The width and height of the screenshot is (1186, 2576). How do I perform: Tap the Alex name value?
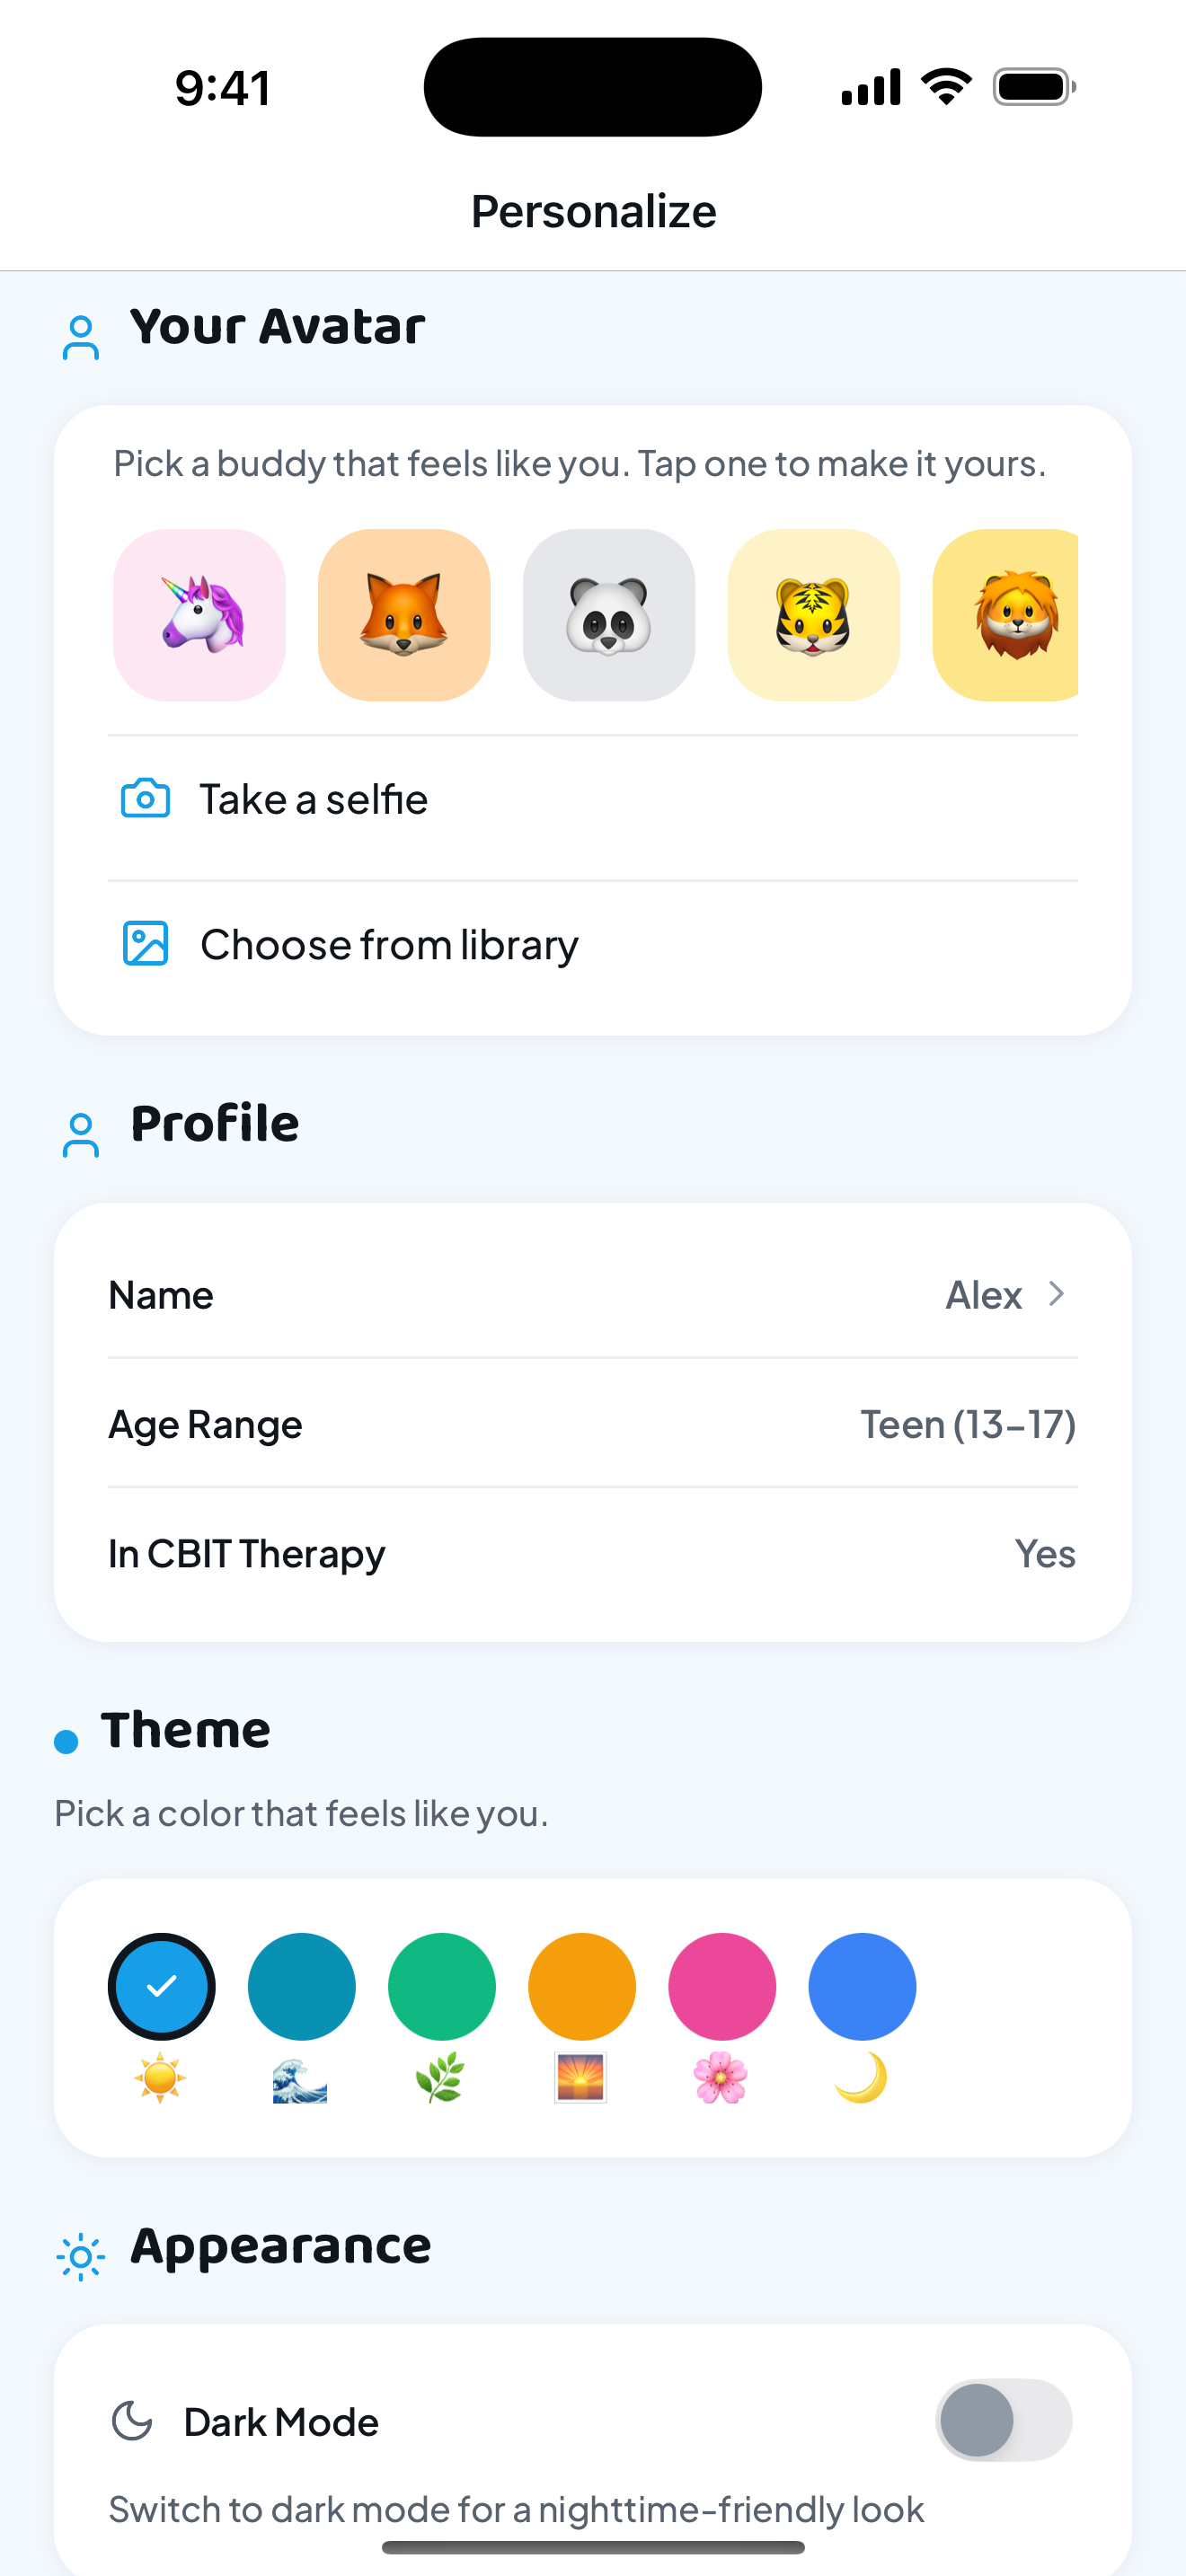click(x=983, y=1295)
